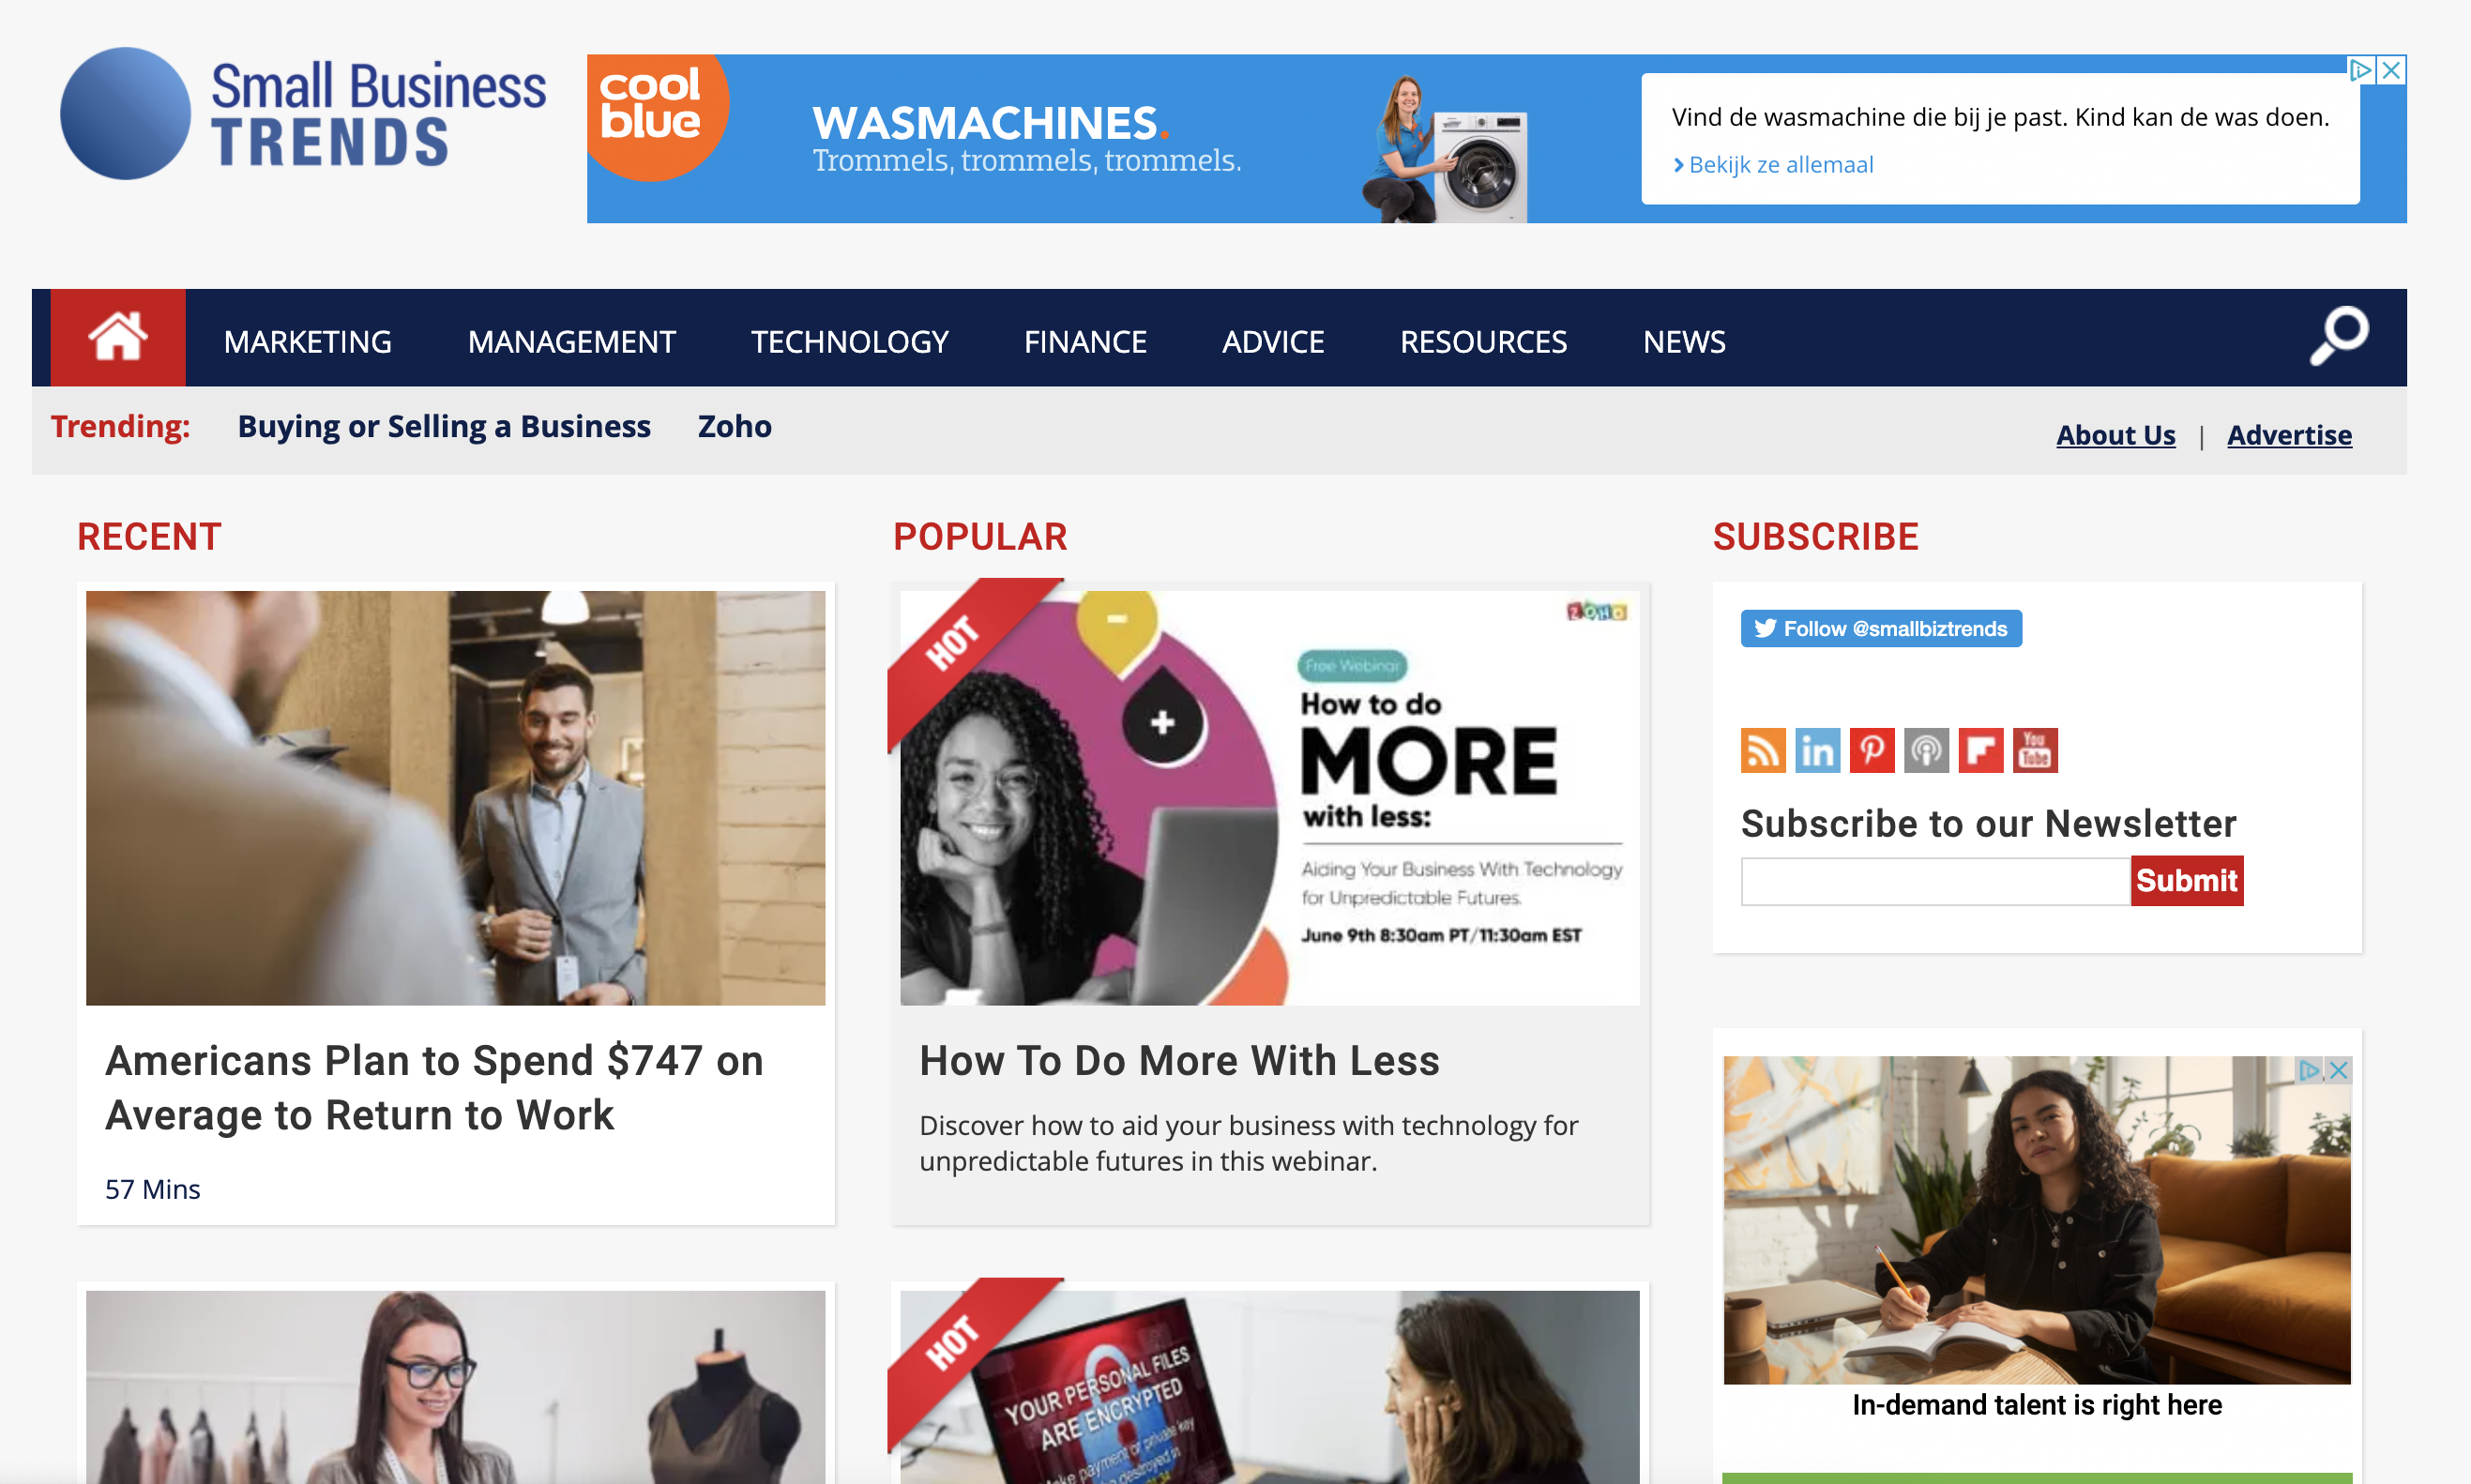The width and height of the screenshot is (2471, 1484).
Task: Close the Coolblue banner ad
Action: pyautogui.click(x=2392, y=70)
